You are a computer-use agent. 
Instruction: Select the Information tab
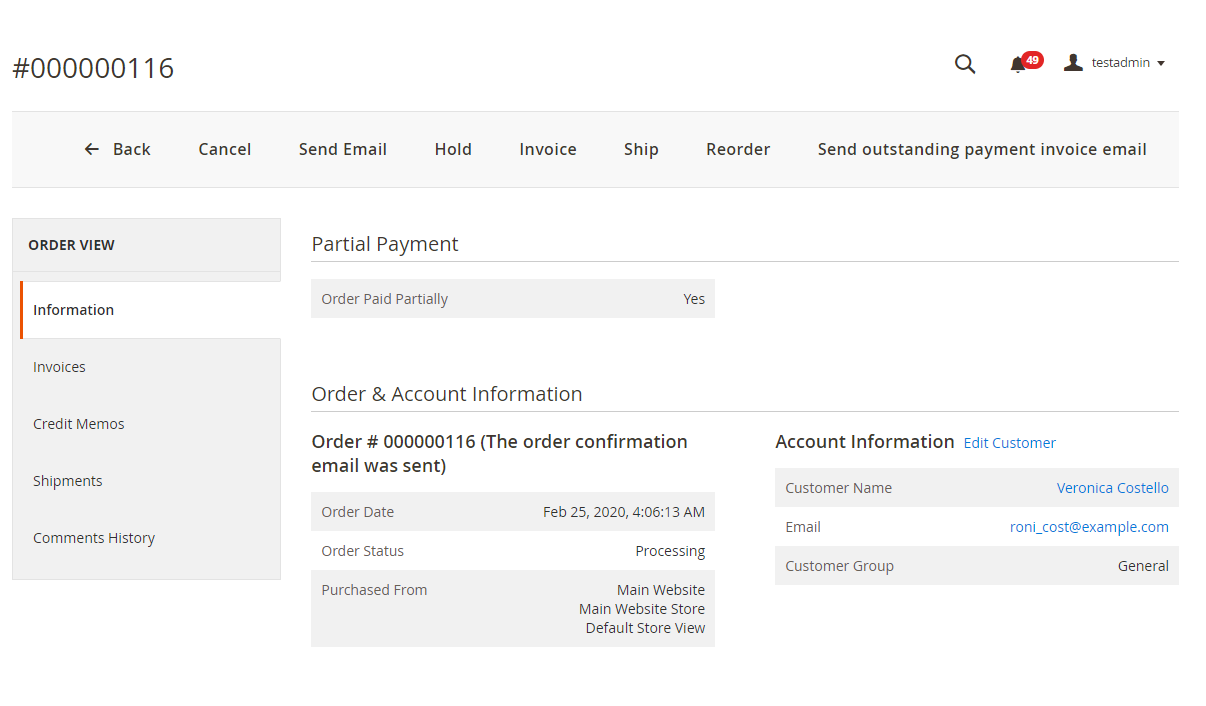point(73,310)
